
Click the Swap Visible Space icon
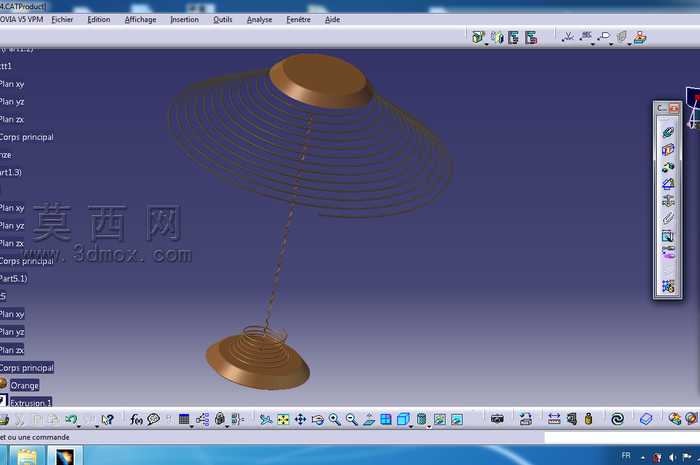click(x=457, y=419)
